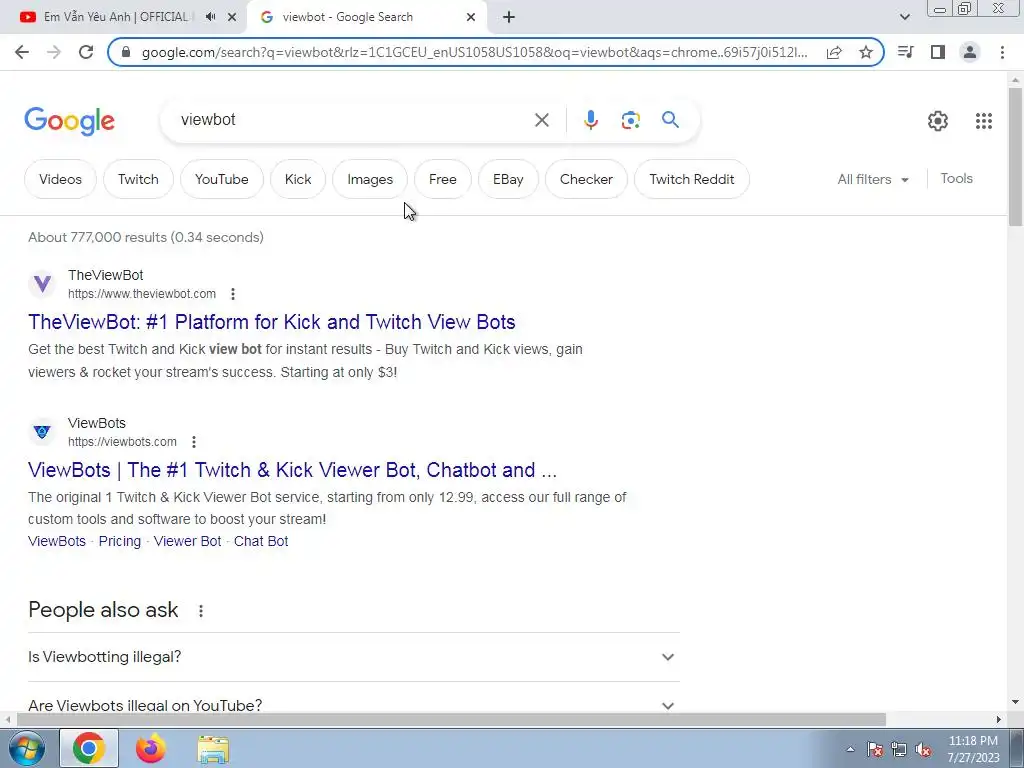1024x768 pixels.
Task: Show hidden tray icons
Action: pos(850,749)
